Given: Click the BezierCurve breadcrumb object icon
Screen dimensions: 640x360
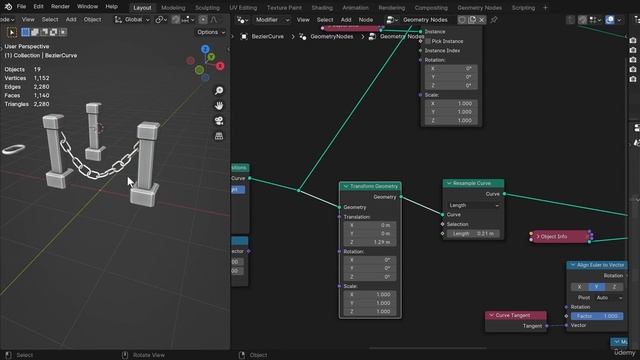Looking at the screenshot, I should [244, 36].
